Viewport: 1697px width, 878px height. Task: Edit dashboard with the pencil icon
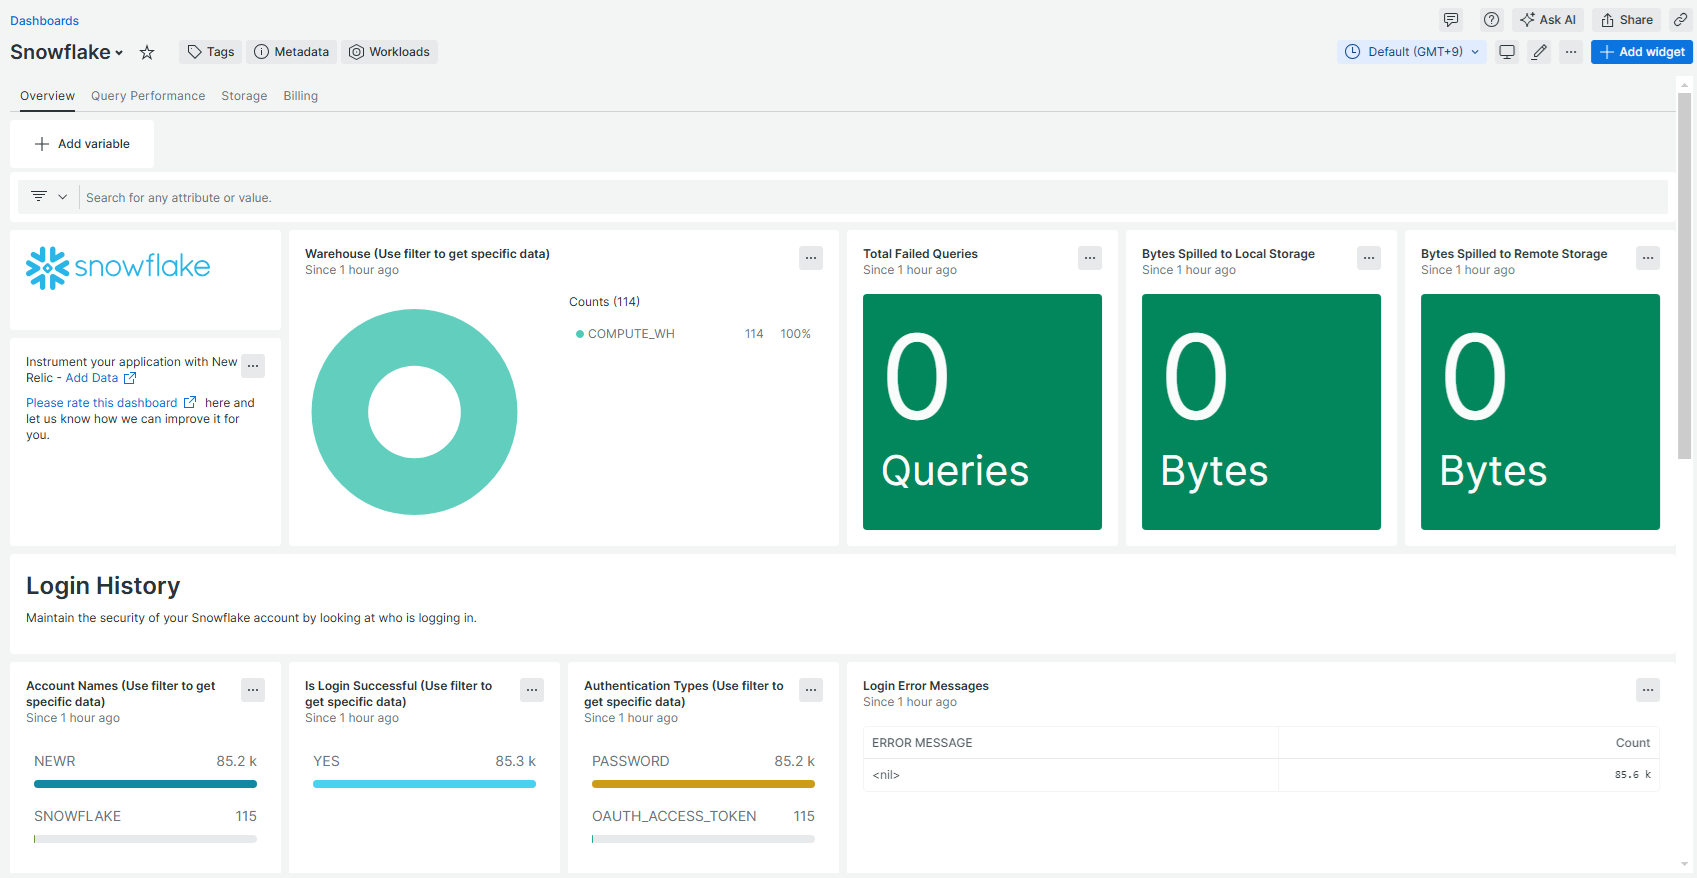1539,52
